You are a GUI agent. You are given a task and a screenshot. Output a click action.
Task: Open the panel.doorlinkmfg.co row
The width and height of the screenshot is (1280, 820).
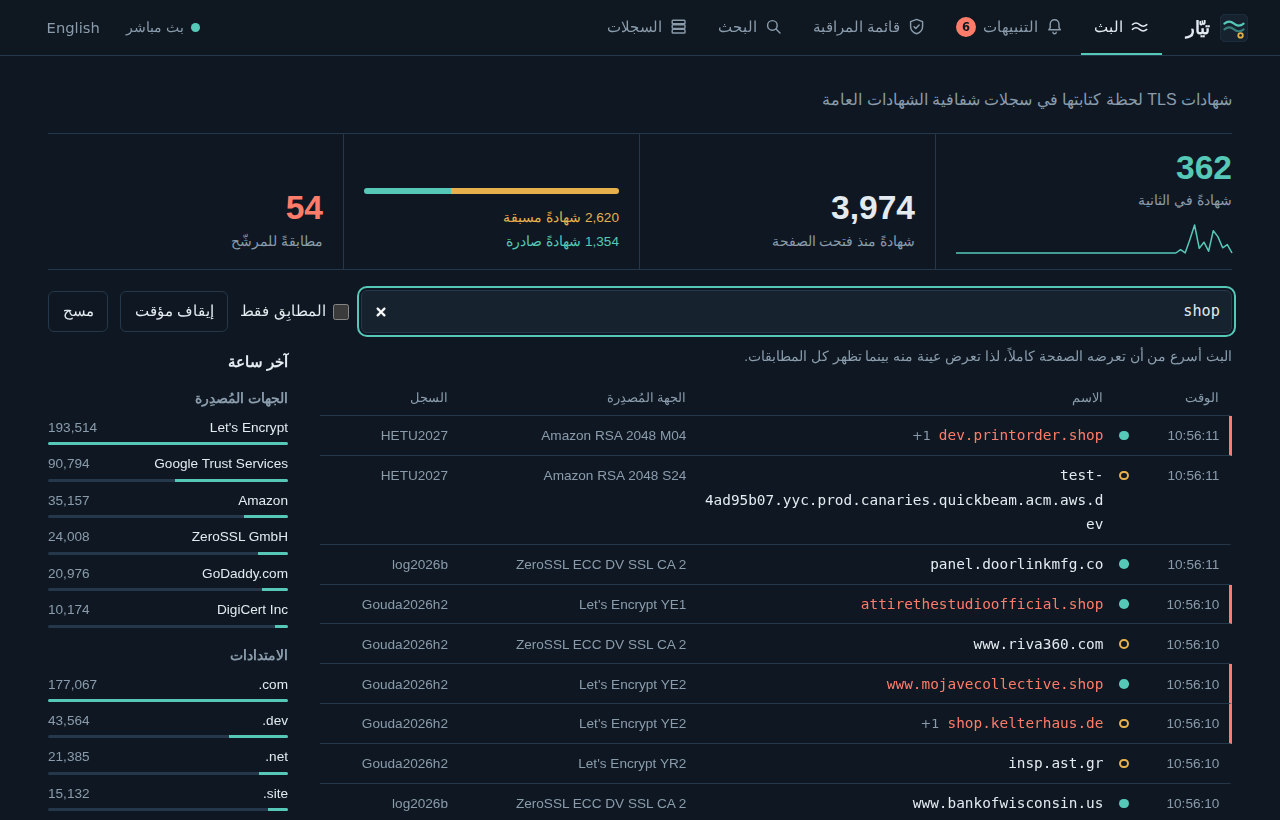(775, 564)
